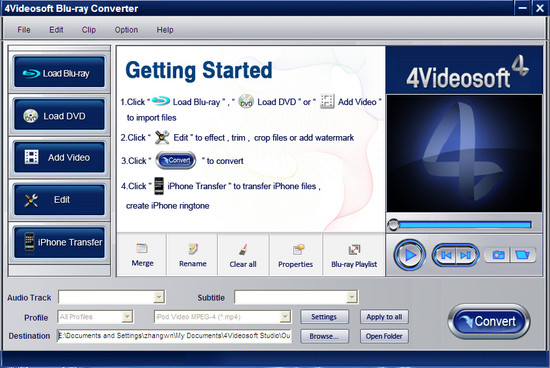Jump to the previous chapter in preview
The image size is (550, 368).
(x=445, y=255)
